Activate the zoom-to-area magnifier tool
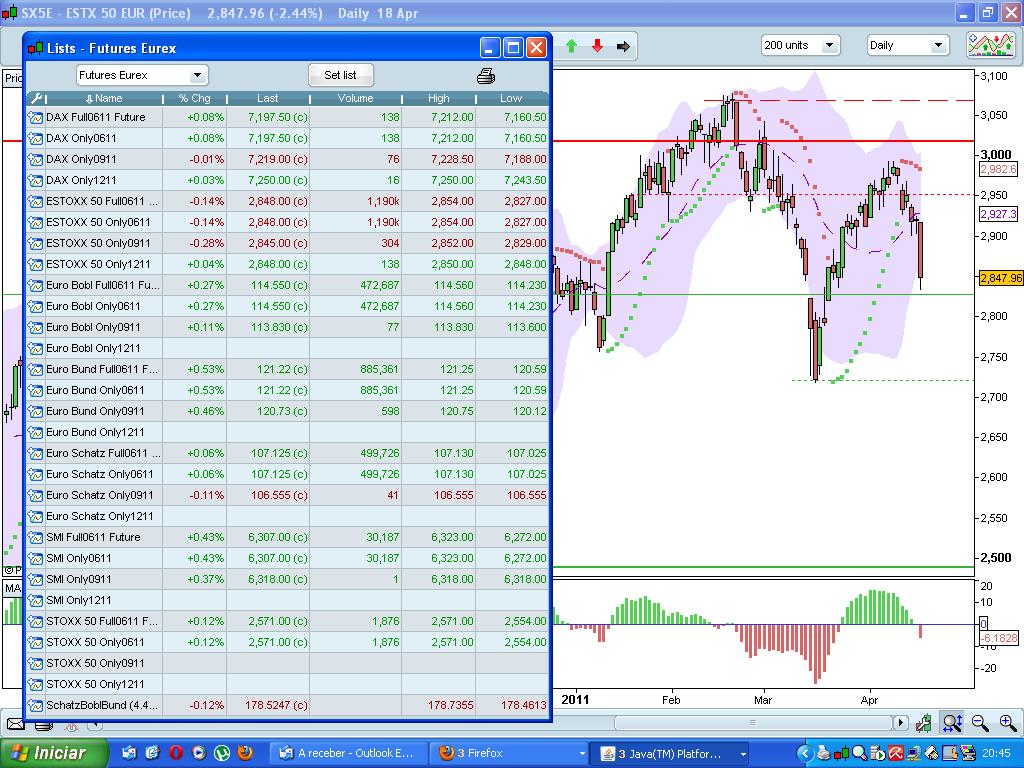 click(952, 722)
